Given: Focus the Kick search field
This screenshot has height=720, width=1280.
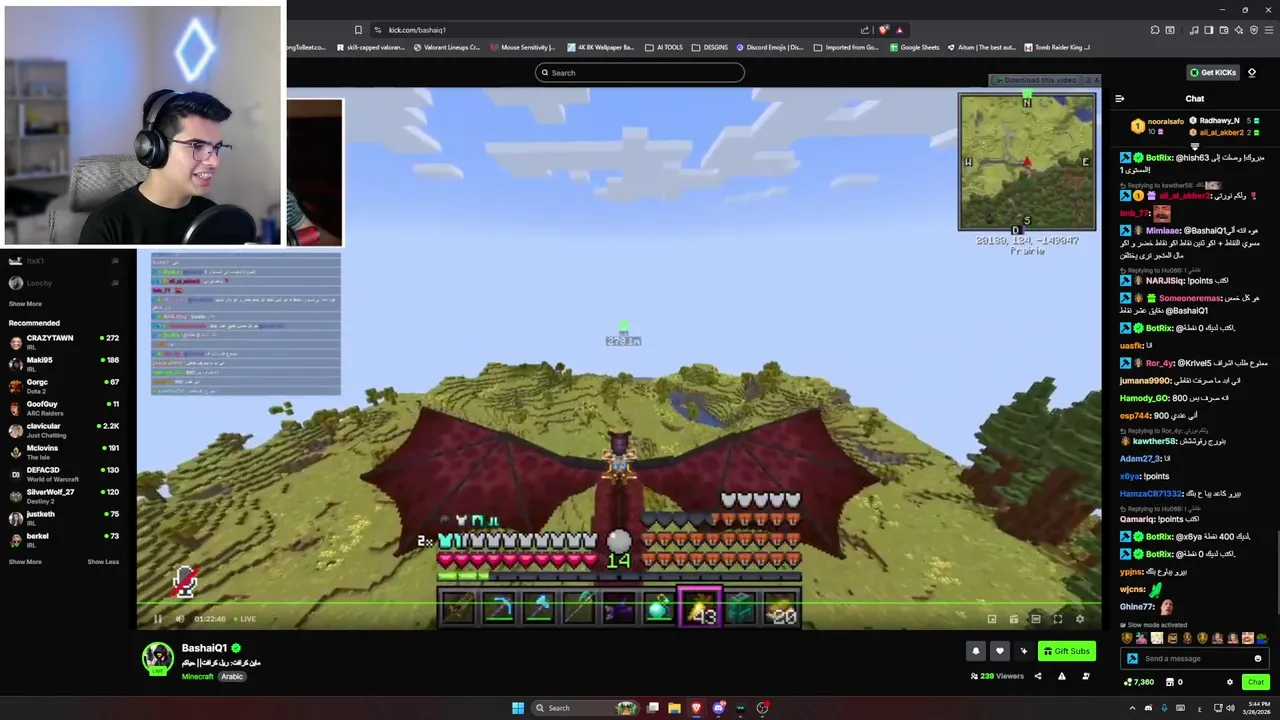Looking at the screenshot, I should click(x=640, y=72).
